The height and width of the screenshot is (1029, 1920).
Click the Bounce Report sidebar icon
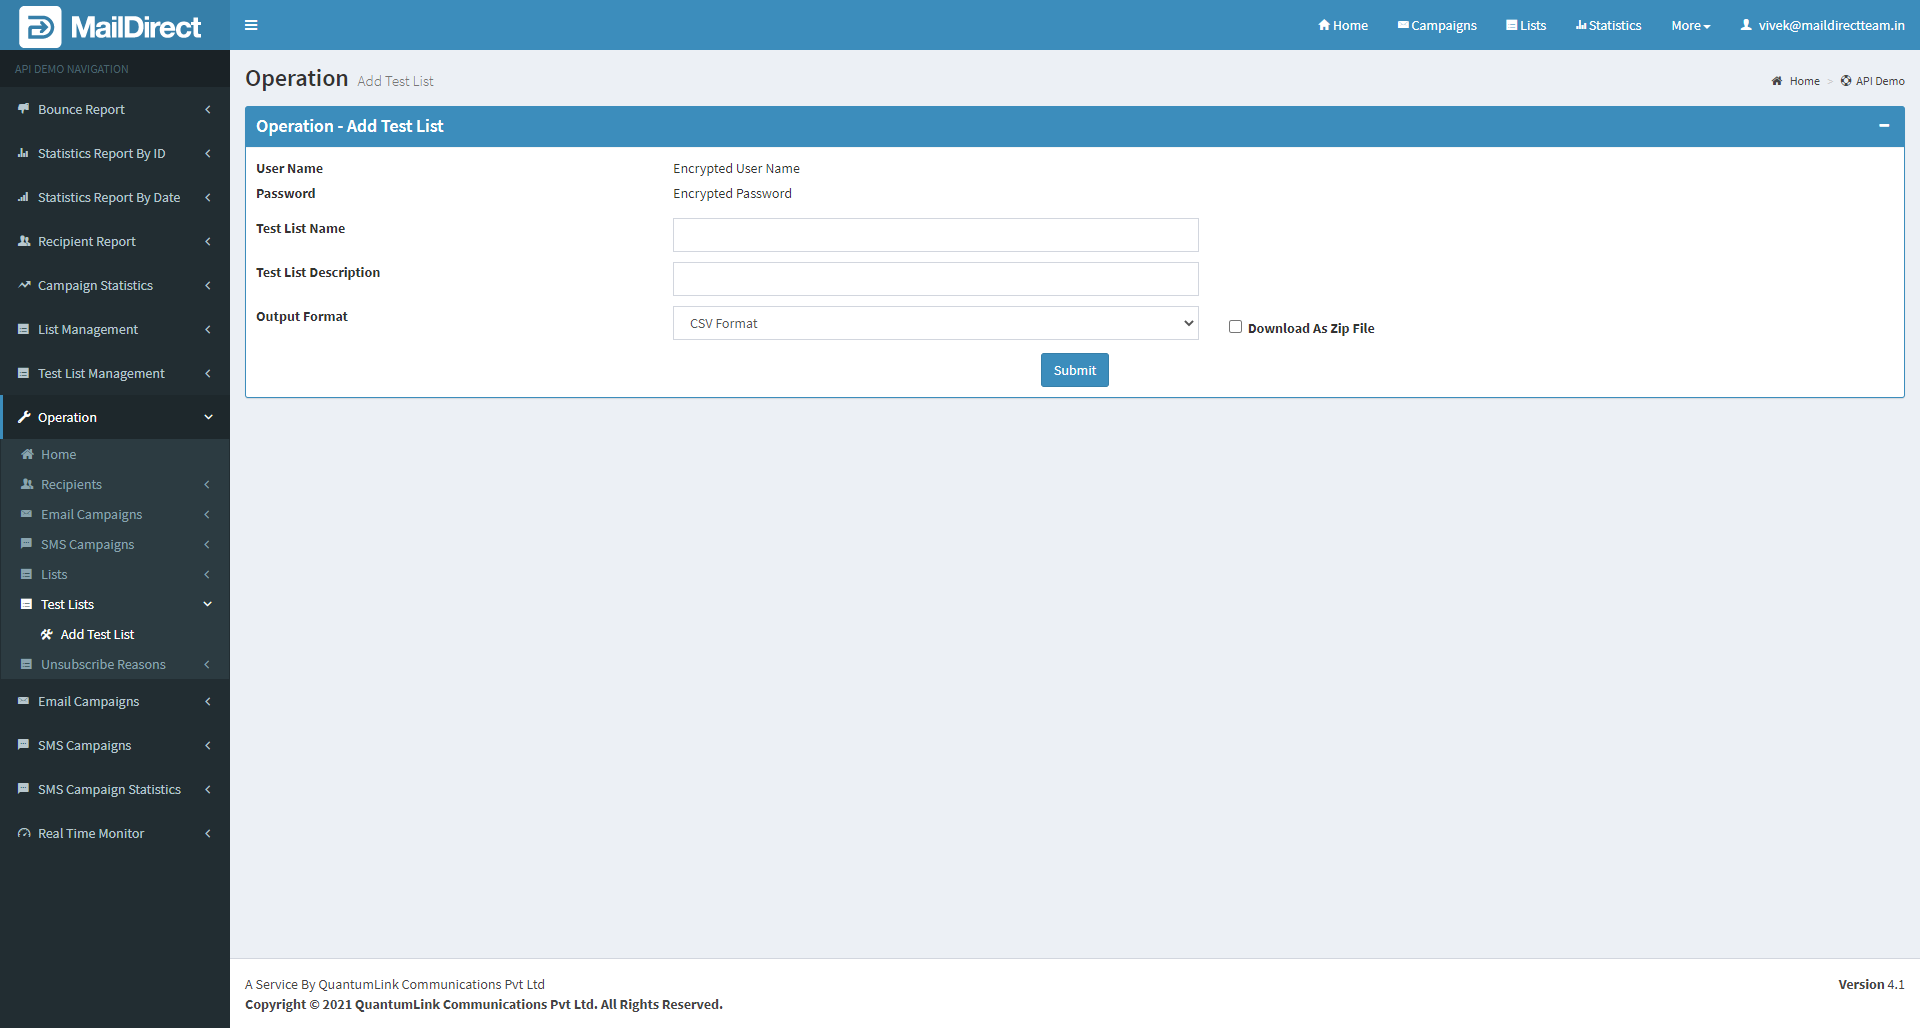tap(24, 109)
